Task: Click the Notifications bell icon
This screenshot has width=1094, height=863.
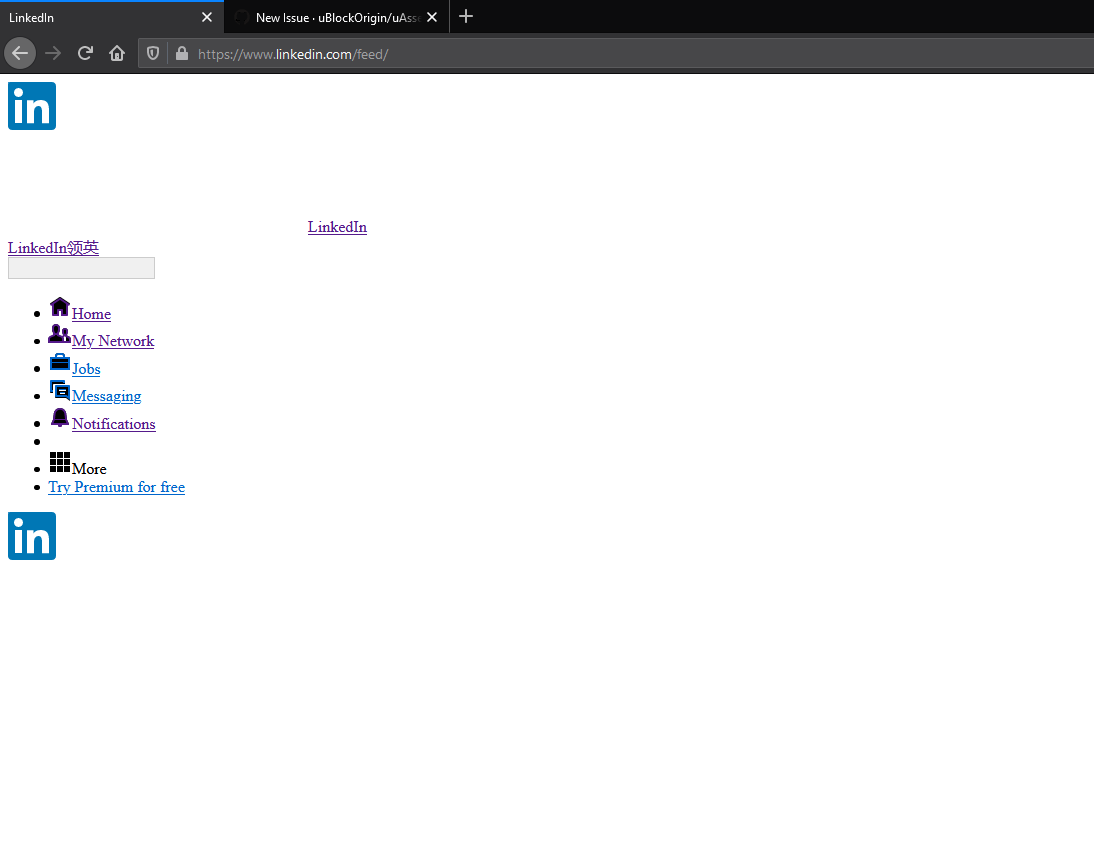Action: coord(60,417)
